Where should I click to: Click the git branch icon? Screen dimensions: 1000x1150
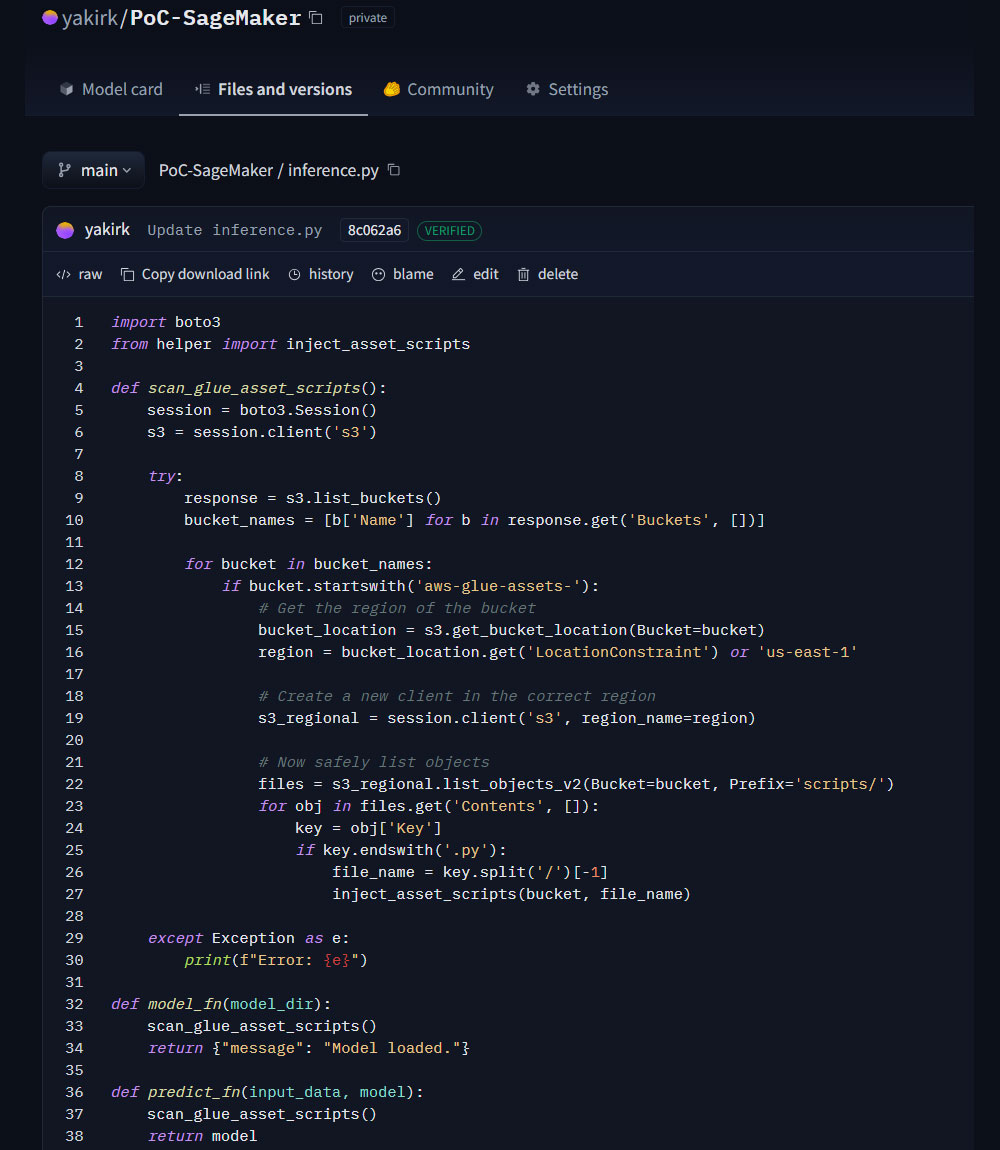pyautogui.click(x=65, y=170)
